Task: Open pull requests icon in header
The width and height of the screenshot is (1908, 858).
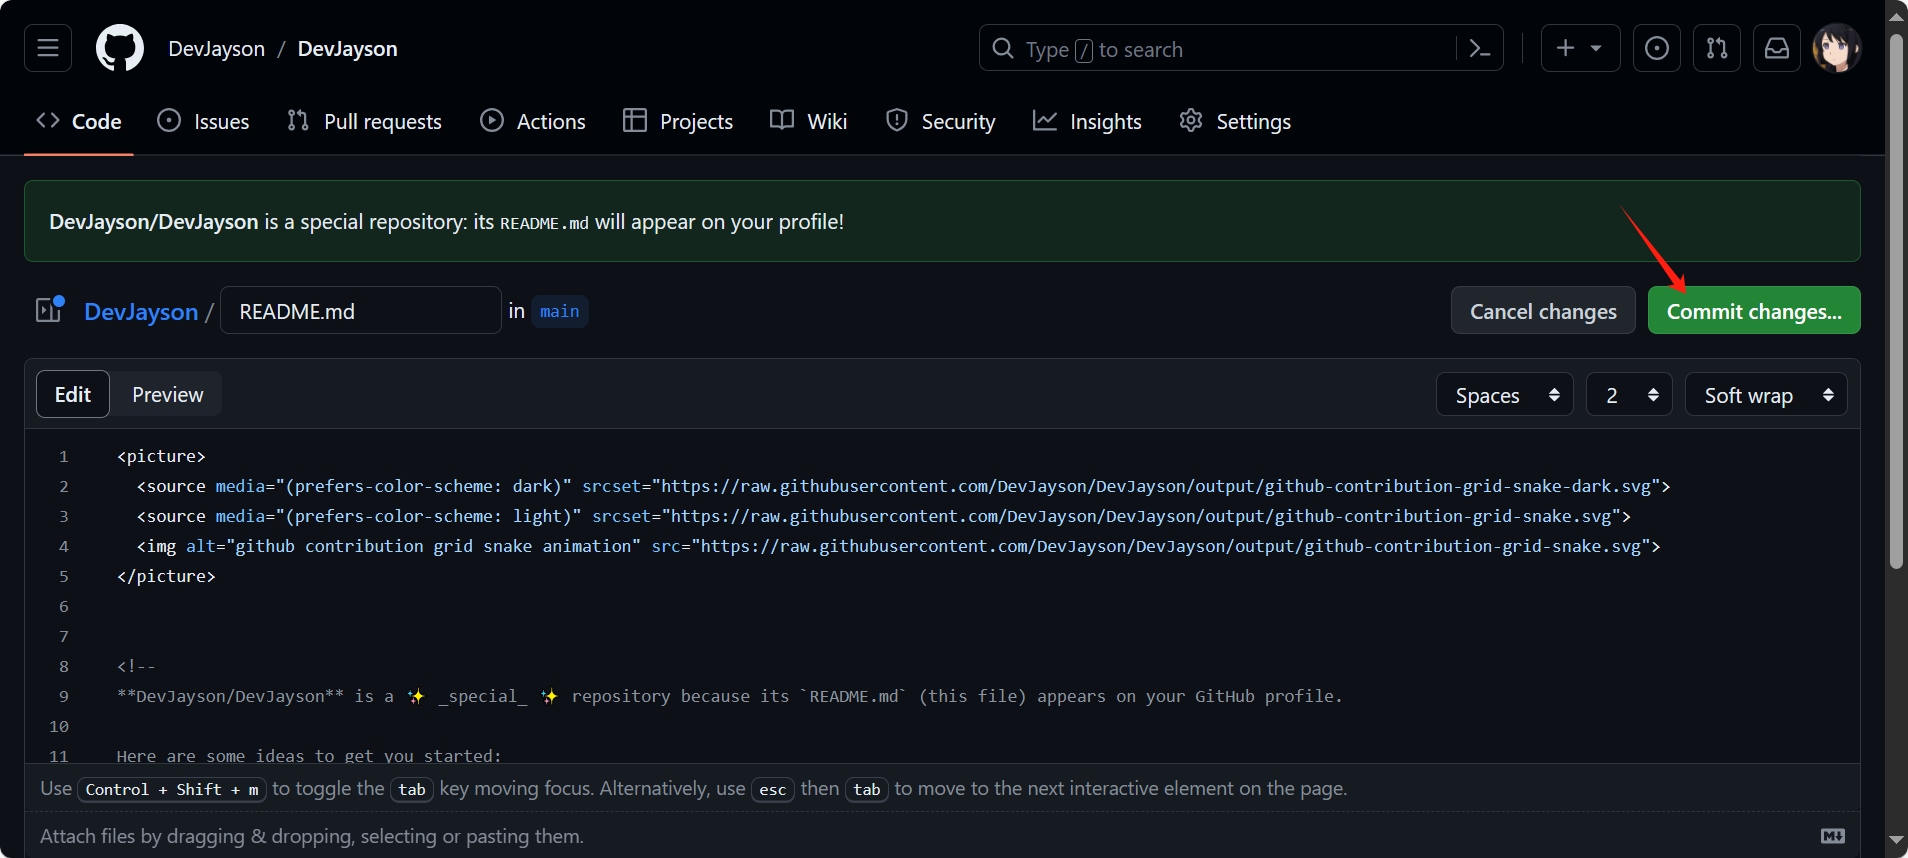Action: (1717, 48)
